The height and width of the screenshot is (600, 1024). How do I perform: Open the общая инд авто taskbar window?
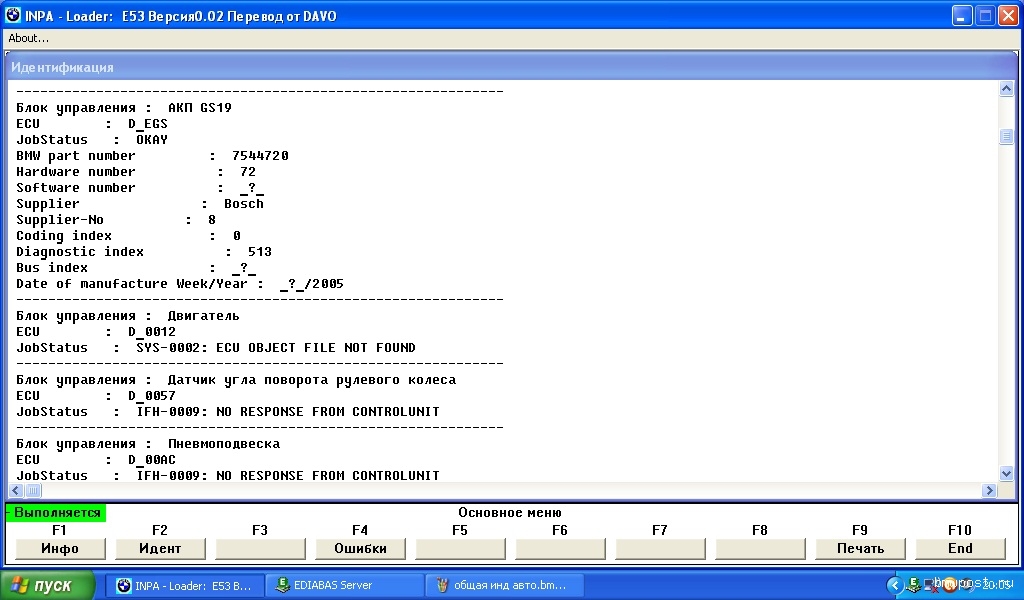point(500,585)
